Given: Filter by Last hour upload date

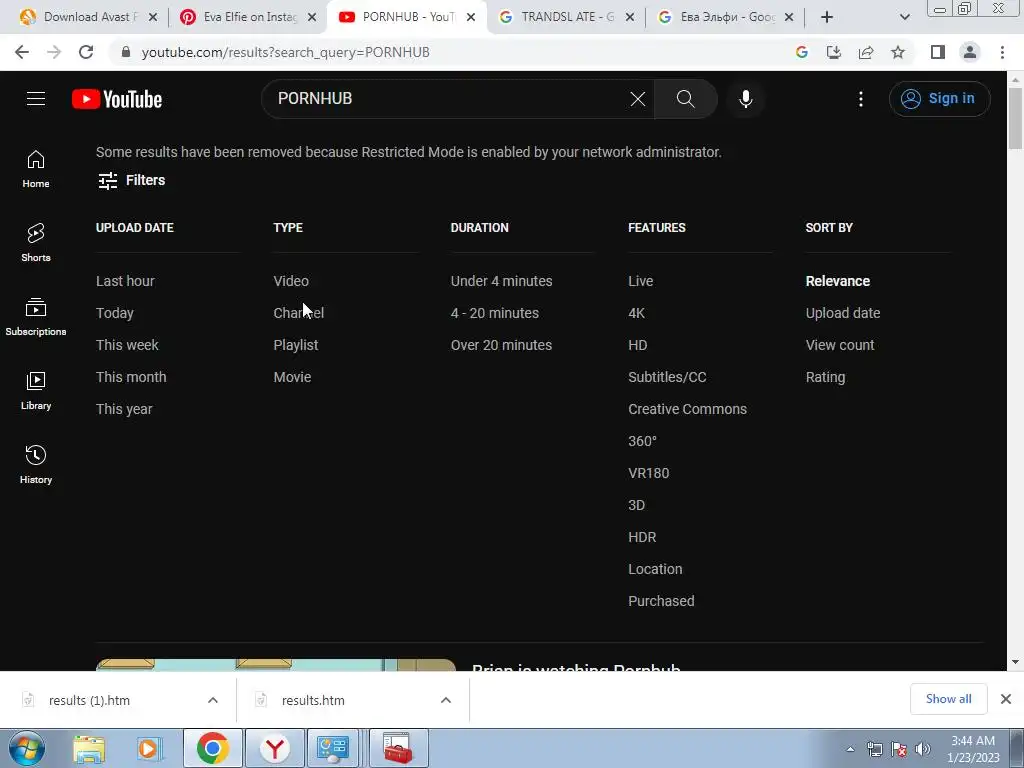Looking at the screenshot, I should [125, 281].
